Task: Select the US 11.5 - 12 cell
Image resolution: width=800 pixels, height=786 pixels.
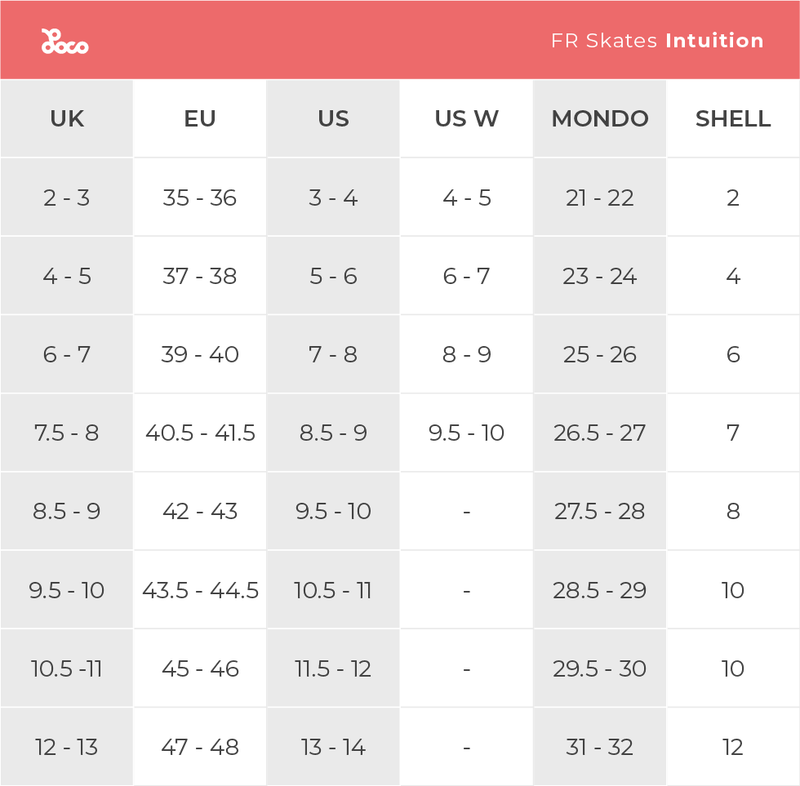Action: (333, 668)
